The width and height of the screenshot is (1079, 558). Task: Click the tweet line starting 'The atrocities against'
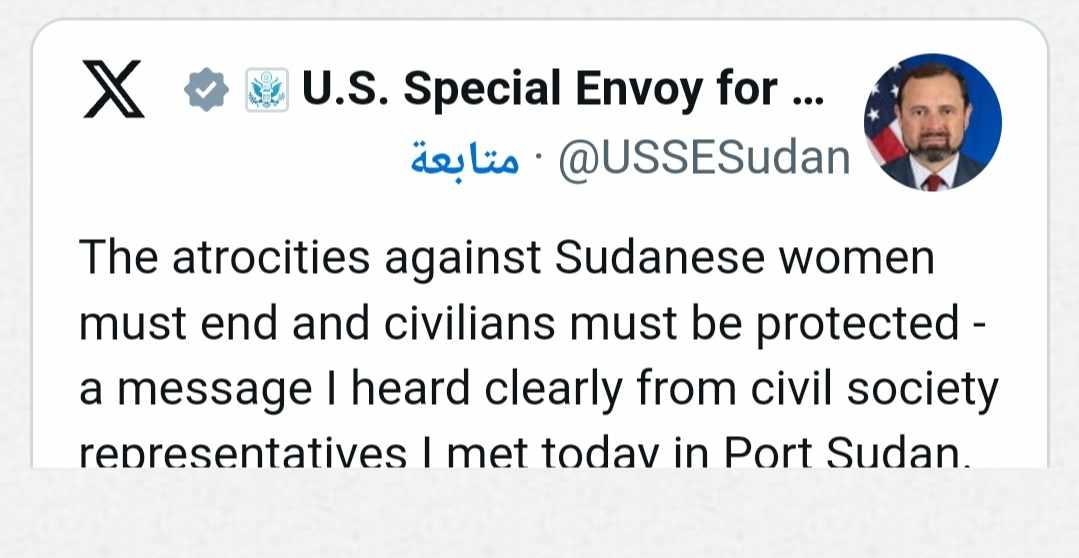coord(506,259)
